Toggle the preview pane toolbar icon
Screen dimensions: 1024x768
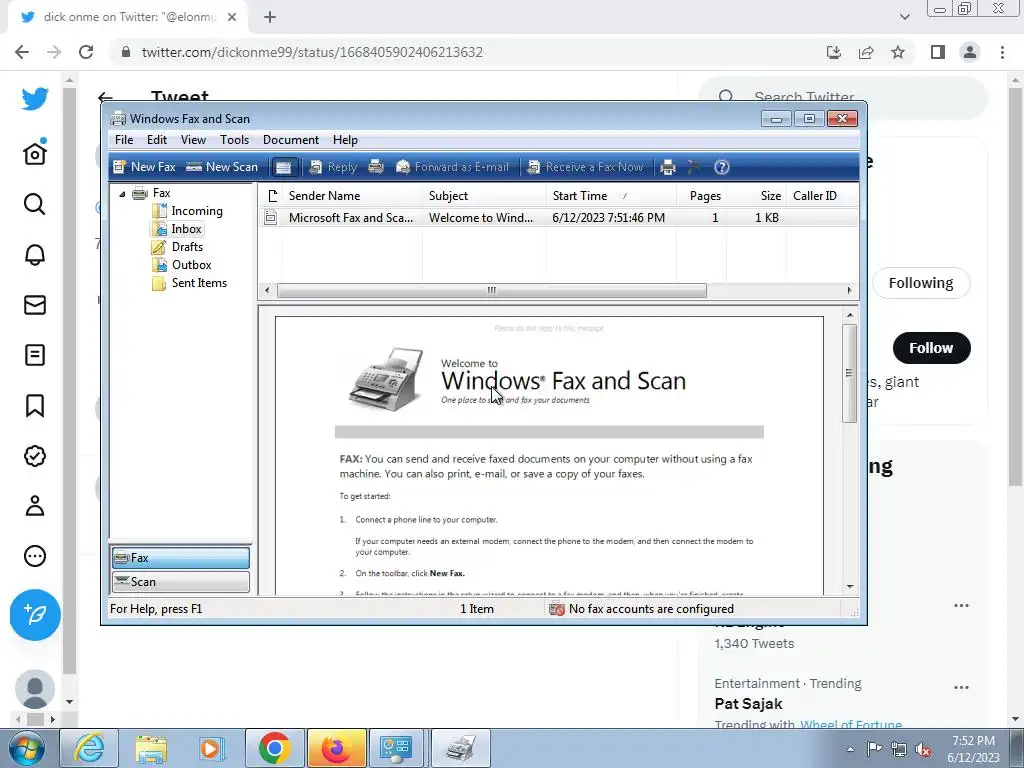click(283, 167)
